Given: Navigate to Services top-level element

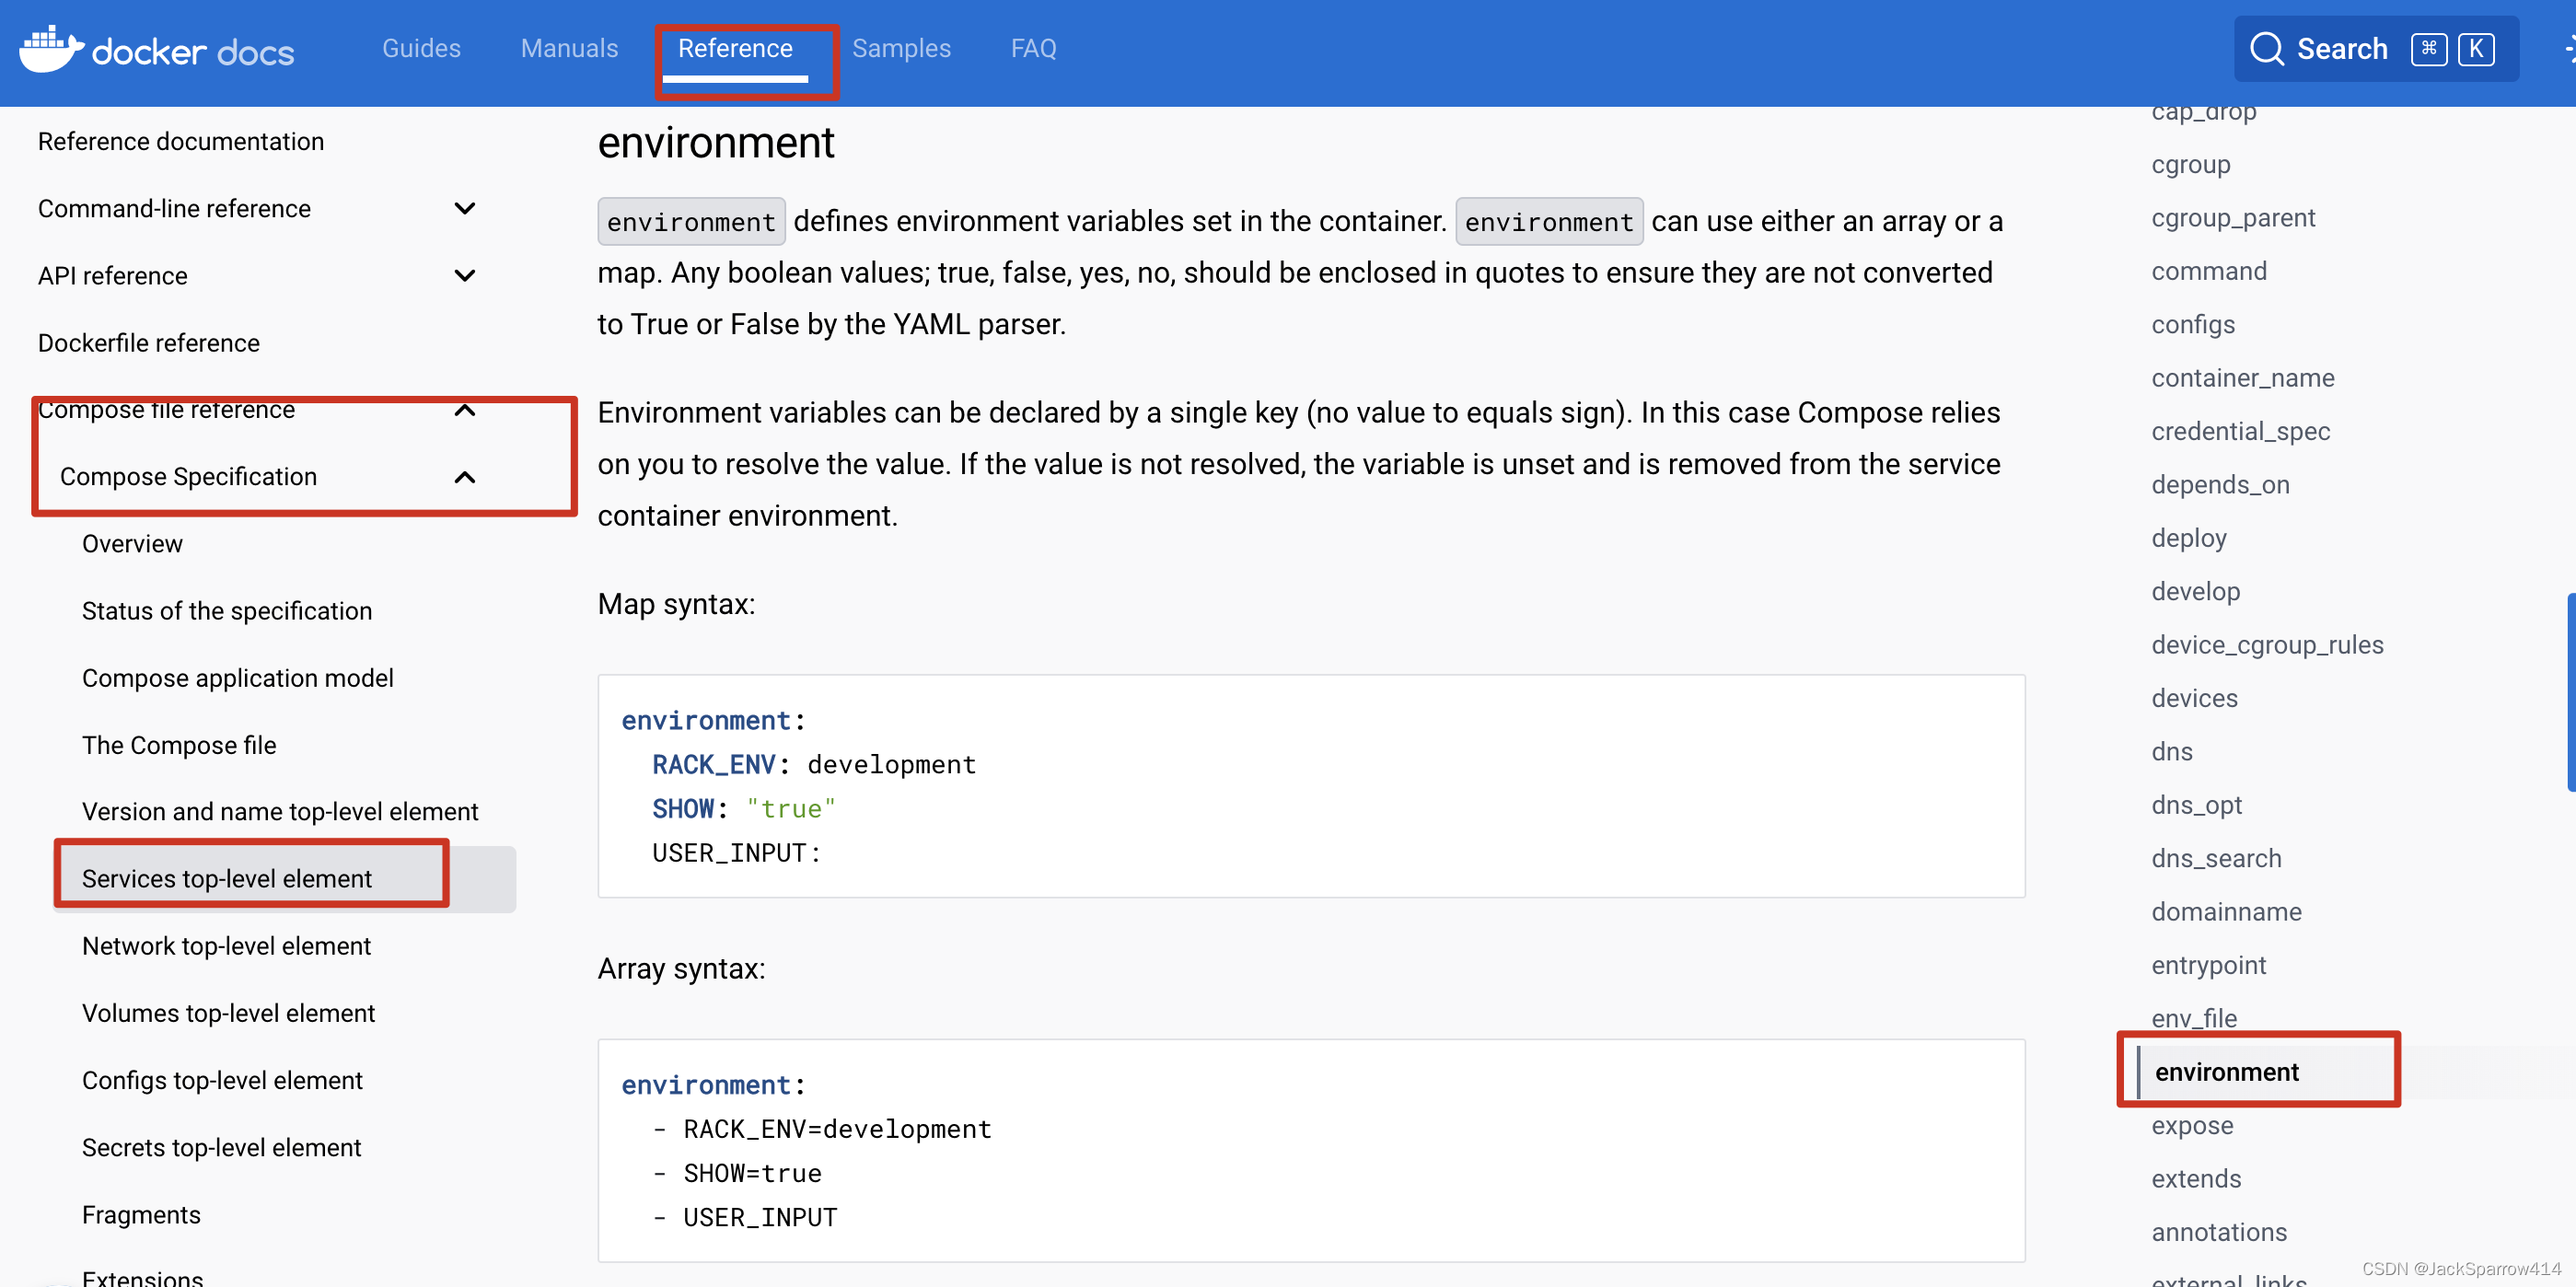Looking at the screenshot, I should click(x=226, y=877).
